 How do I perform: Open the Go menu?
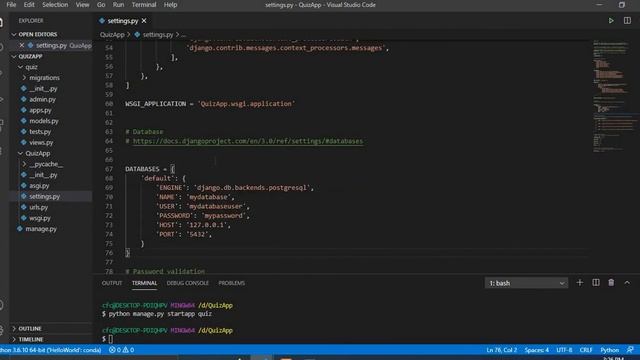[x=101, y=5]
